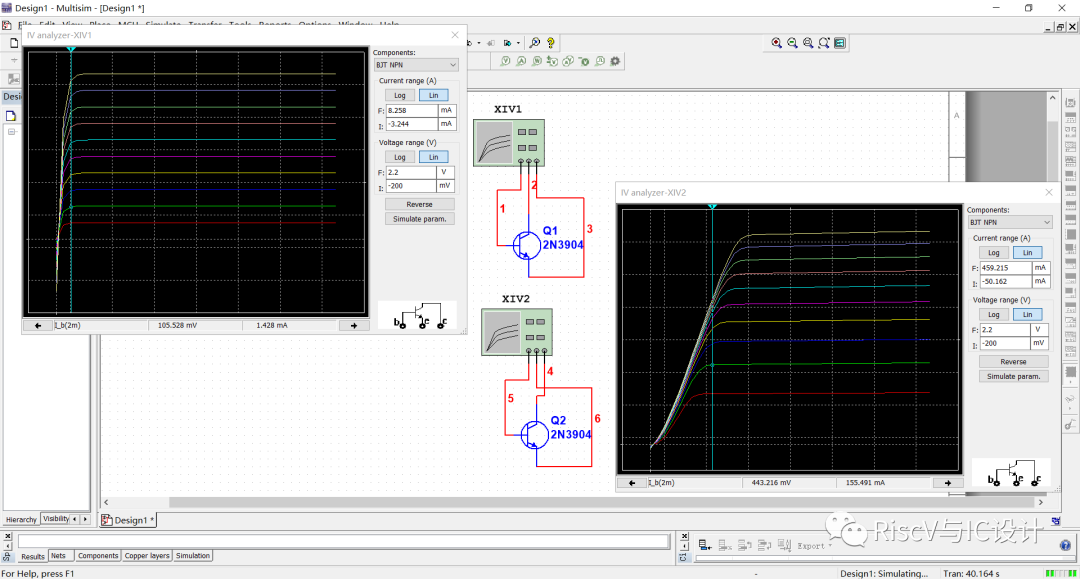
Task: Click the full screen toggle toolbar icon
Action: click(840, 43)
